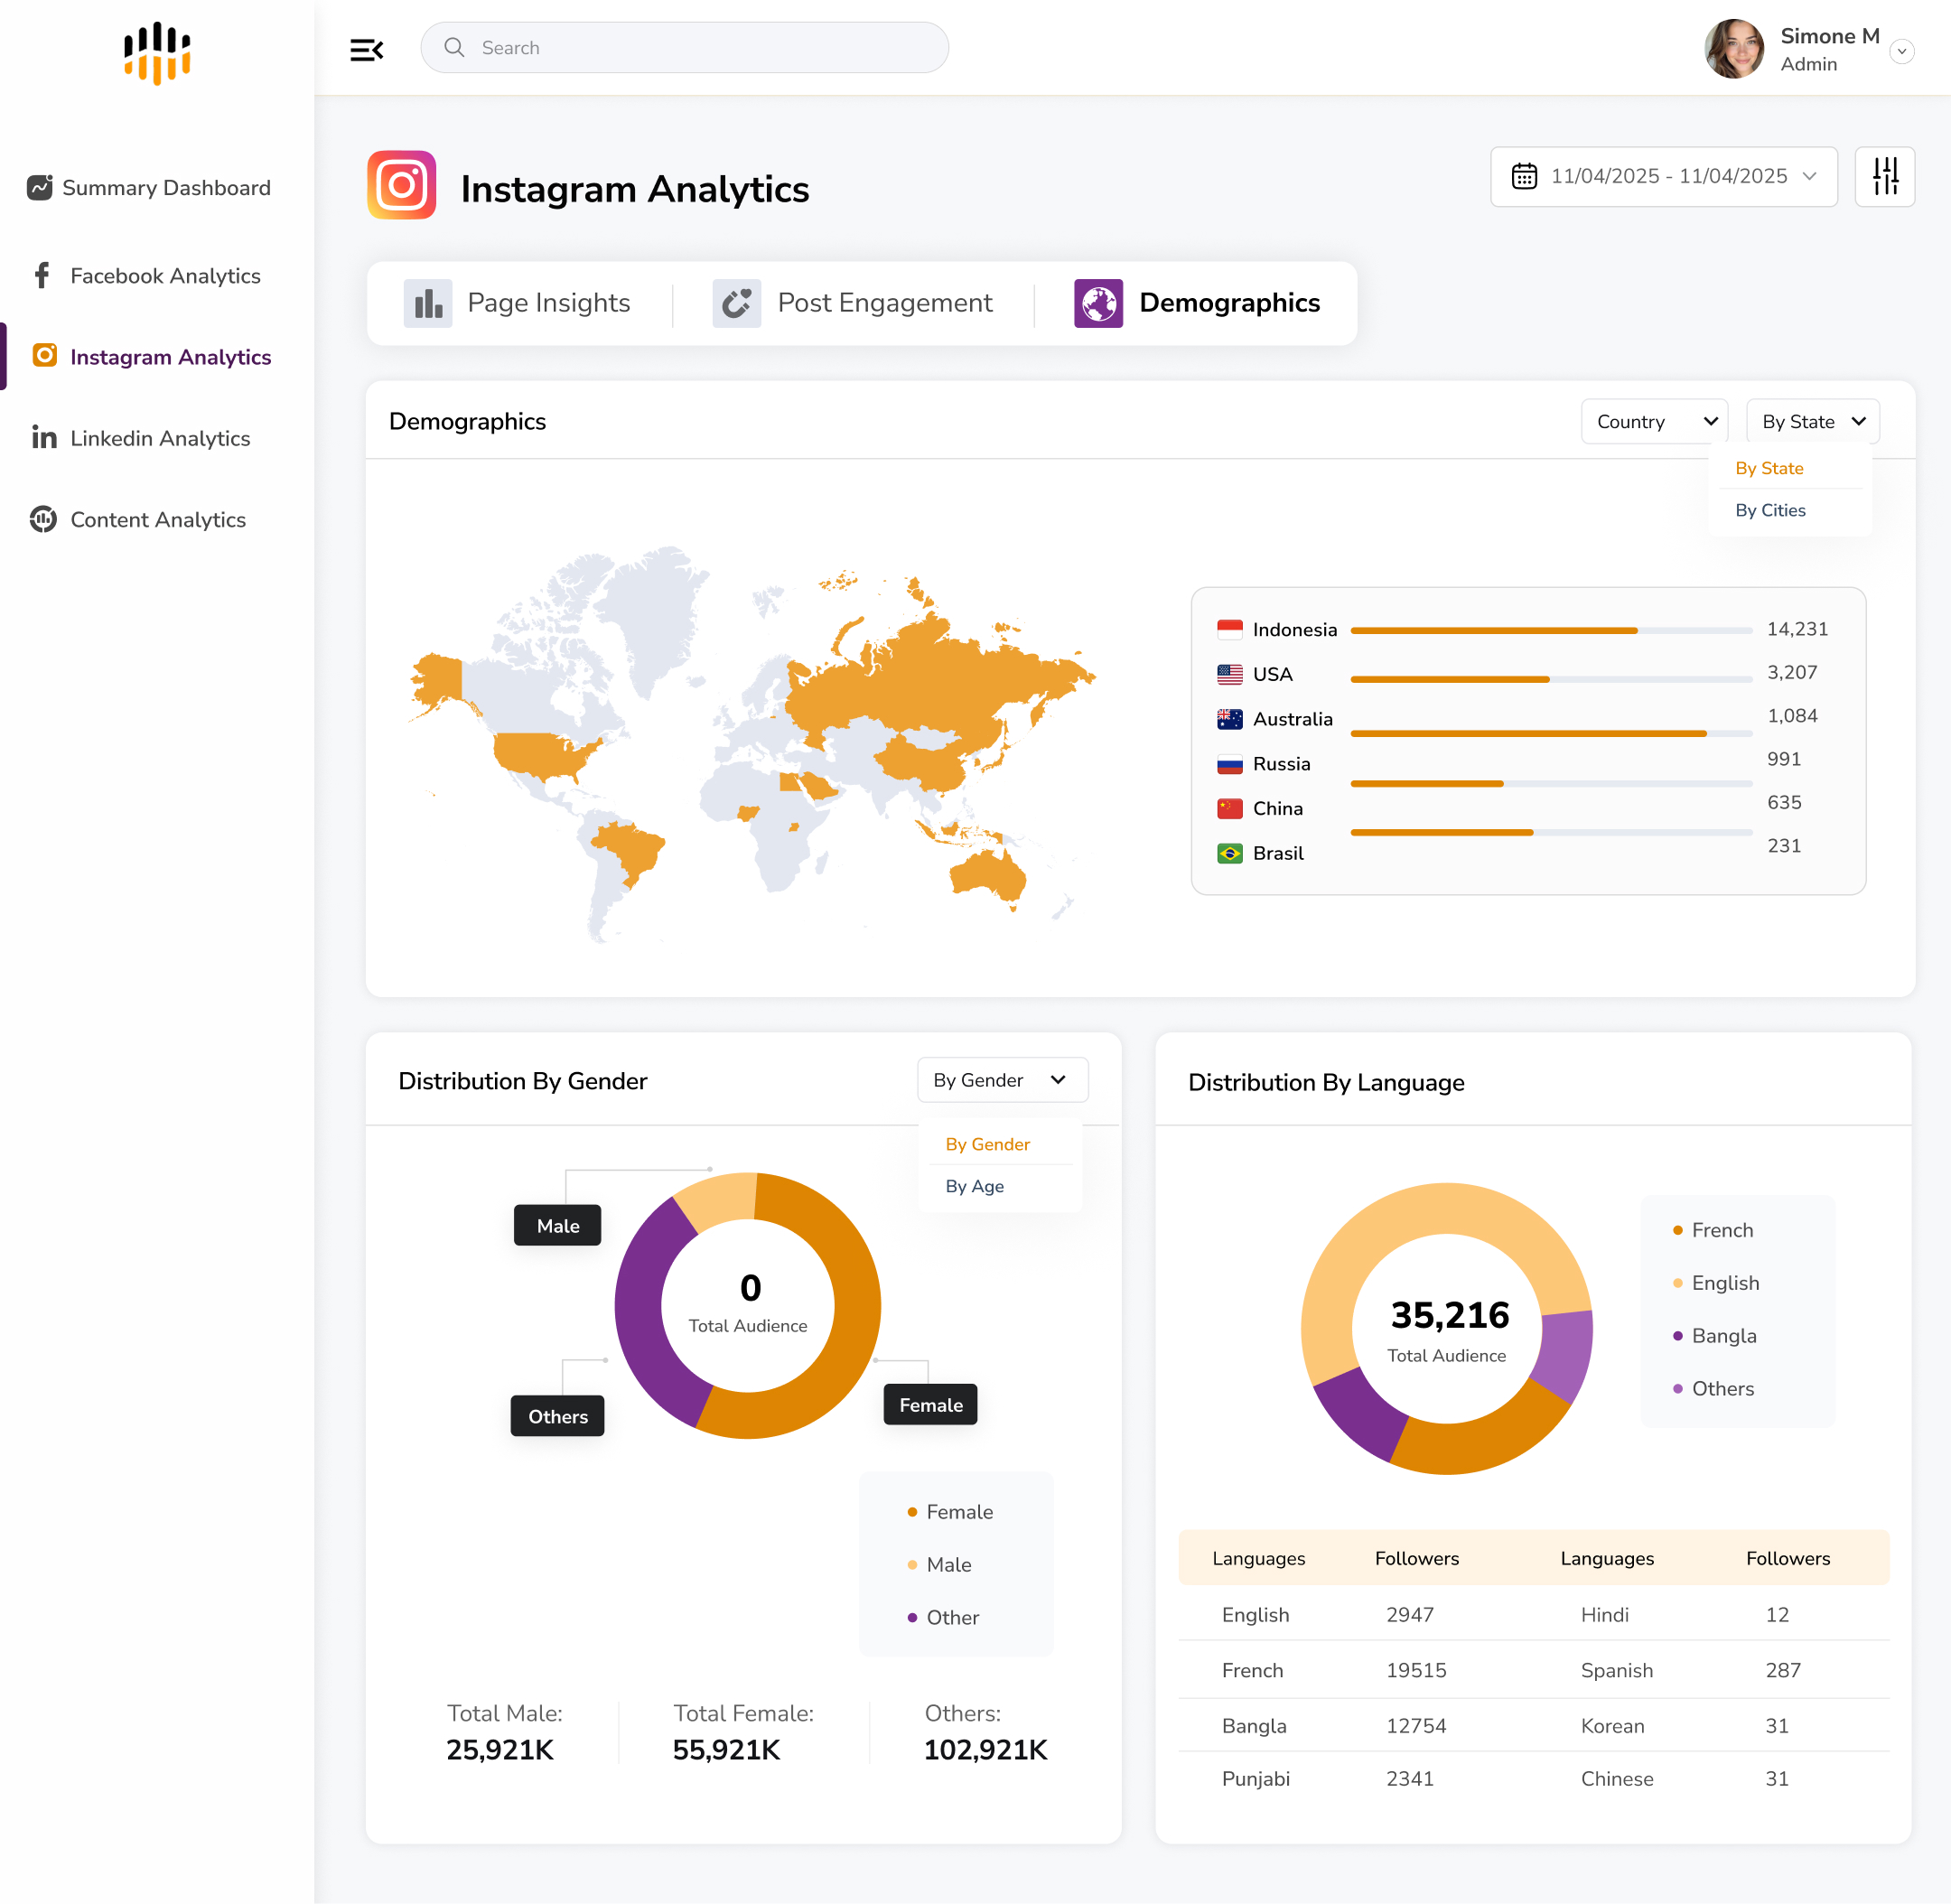The width and height of the screenshot is (1951, 1904).
Task: Click the Others chart label tag
Action: (x=557, y=1416)
